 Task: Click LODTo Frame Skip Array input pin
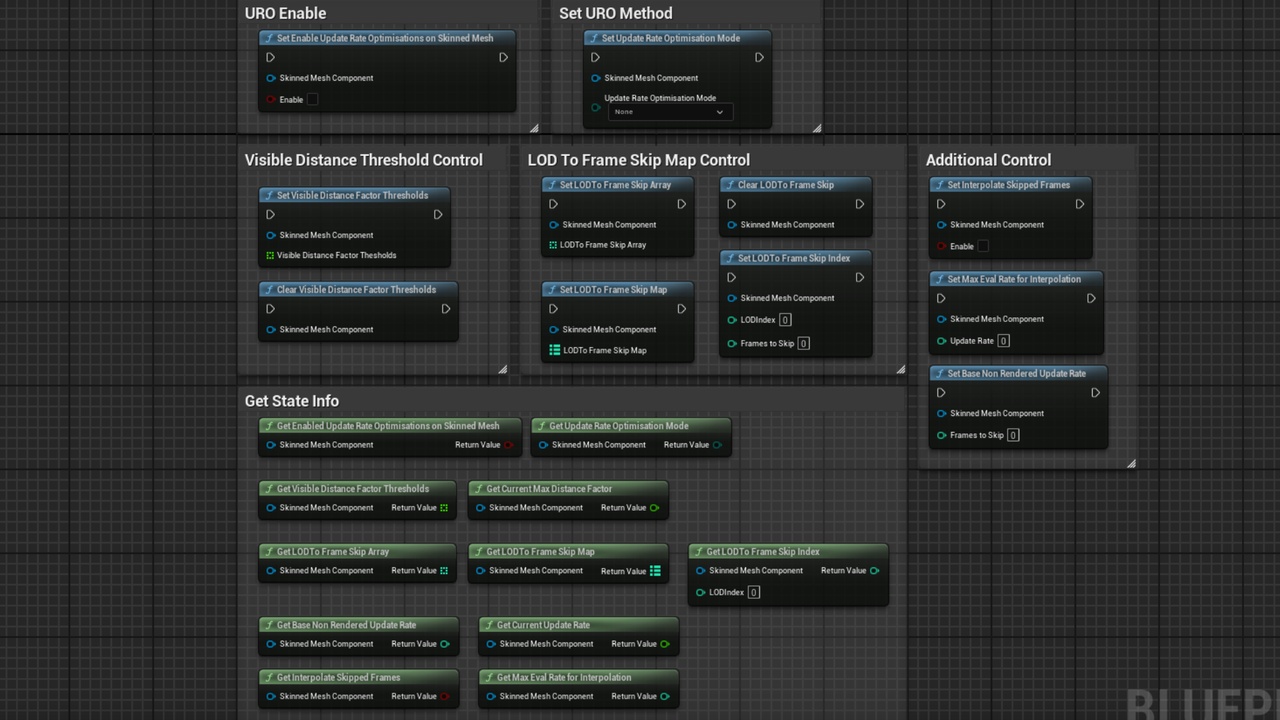pyautogui.click(x=553, y=245)
